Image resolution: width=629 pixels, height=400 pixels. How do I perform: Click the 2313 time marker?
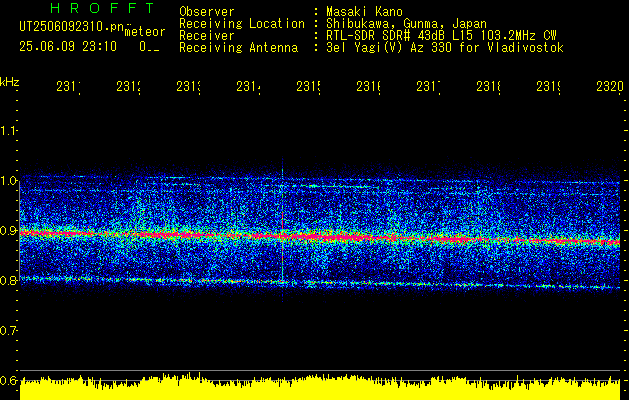point(188,87)
